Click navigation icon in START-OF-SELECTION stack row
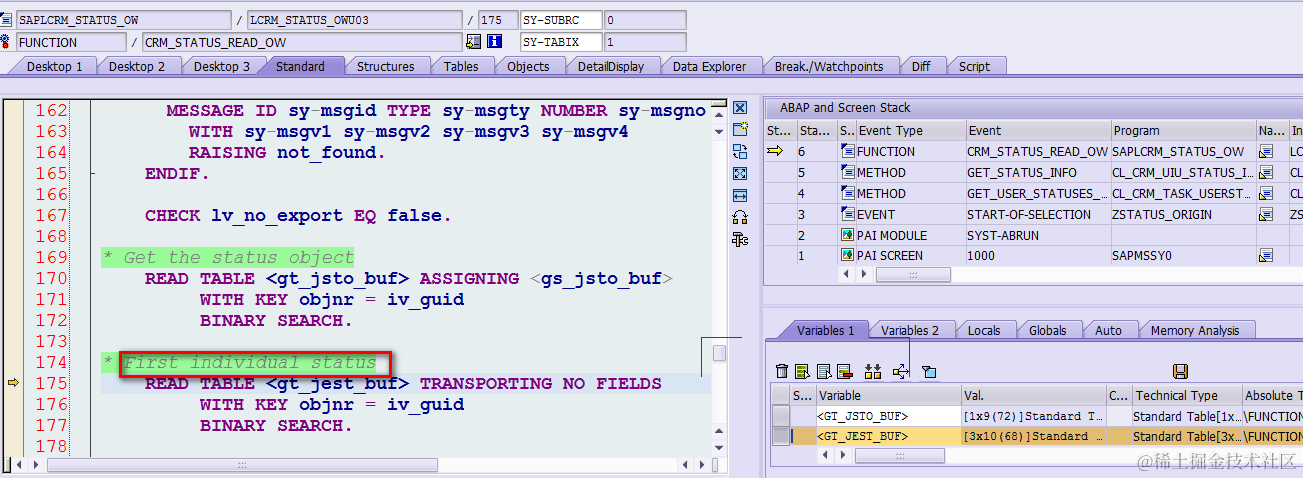The height and width of the screenshot is (478, 1303). point(1265,215)
